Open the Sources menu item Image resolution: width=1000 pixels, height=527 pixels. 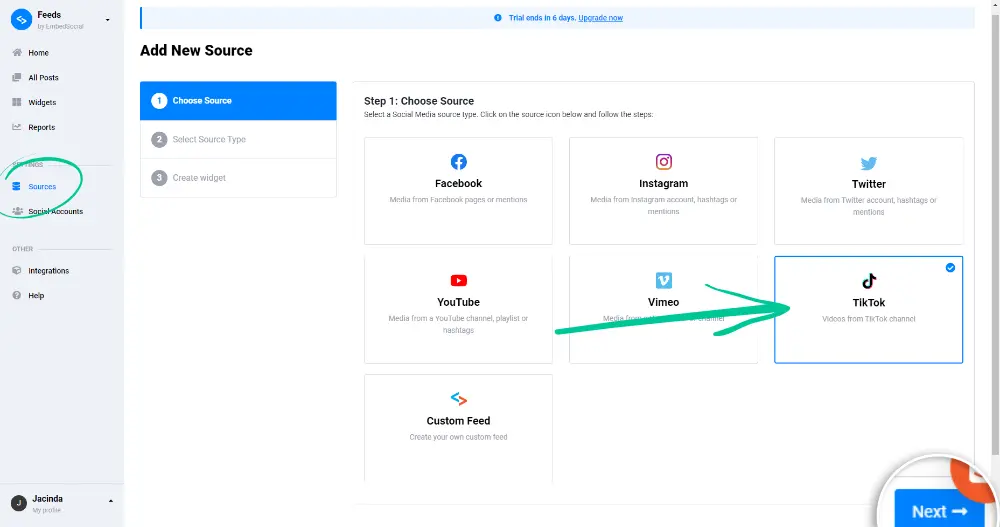pyautogui.click(x=42, y=187)
